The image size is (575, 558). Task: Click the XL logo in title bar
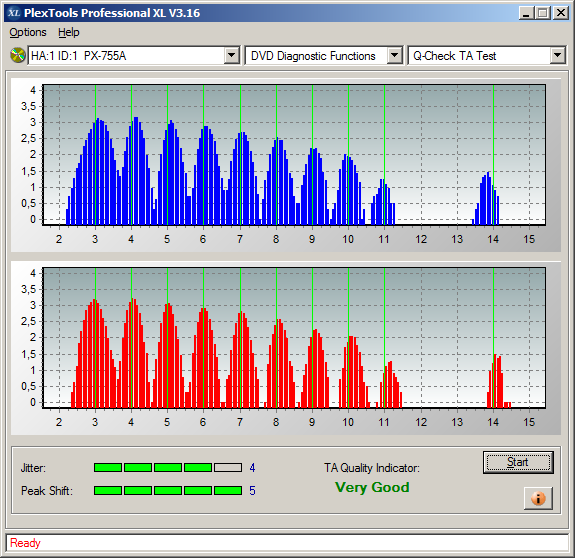click(14, 13)
